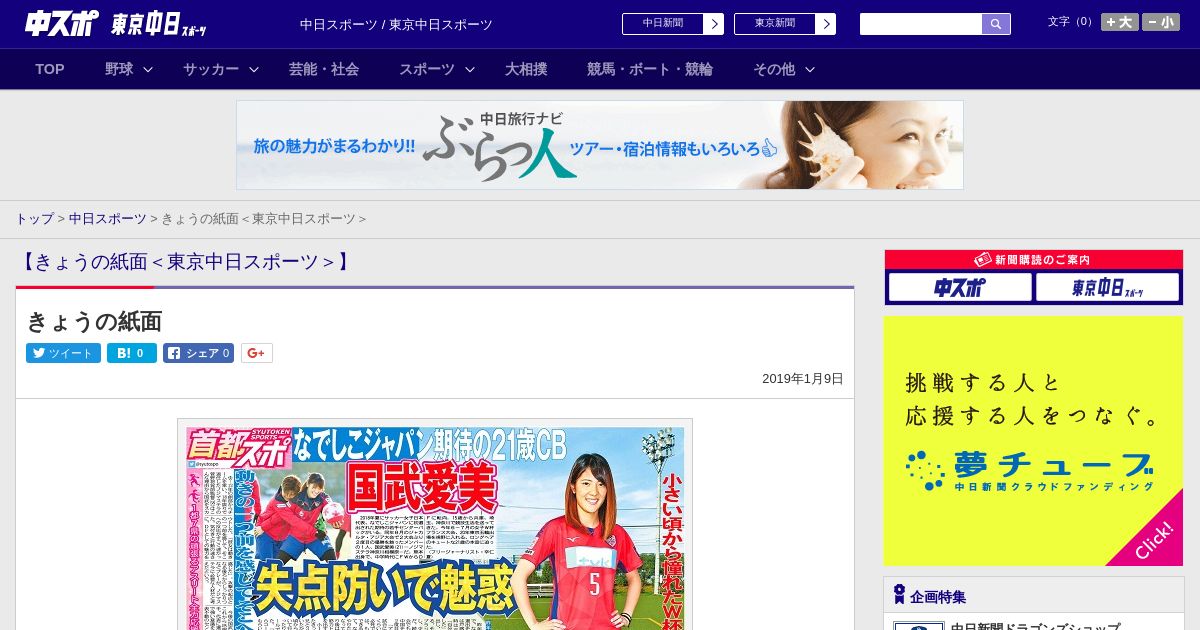The width and height of the screenshot is (1200, 630).
Task: Open the その他 menu
Action: 774,69
